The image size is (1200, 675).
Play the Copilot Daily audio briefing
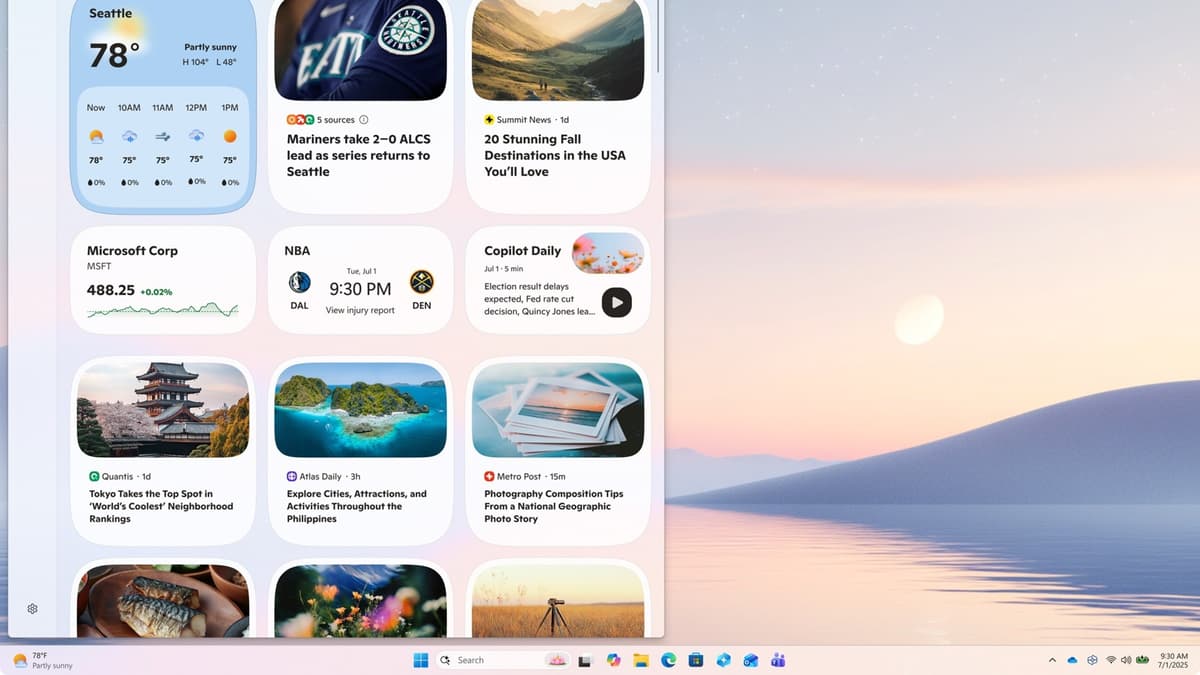coord(617,302)
